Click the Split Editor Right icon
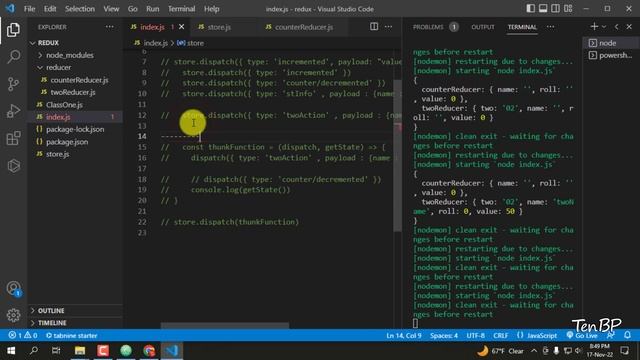 [x=374, y=27]
